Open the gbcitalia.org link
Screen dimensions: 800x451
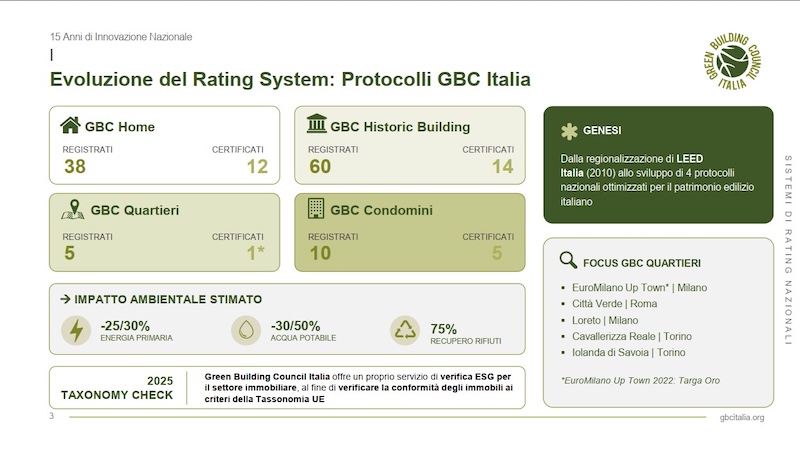tap(741, 417)
